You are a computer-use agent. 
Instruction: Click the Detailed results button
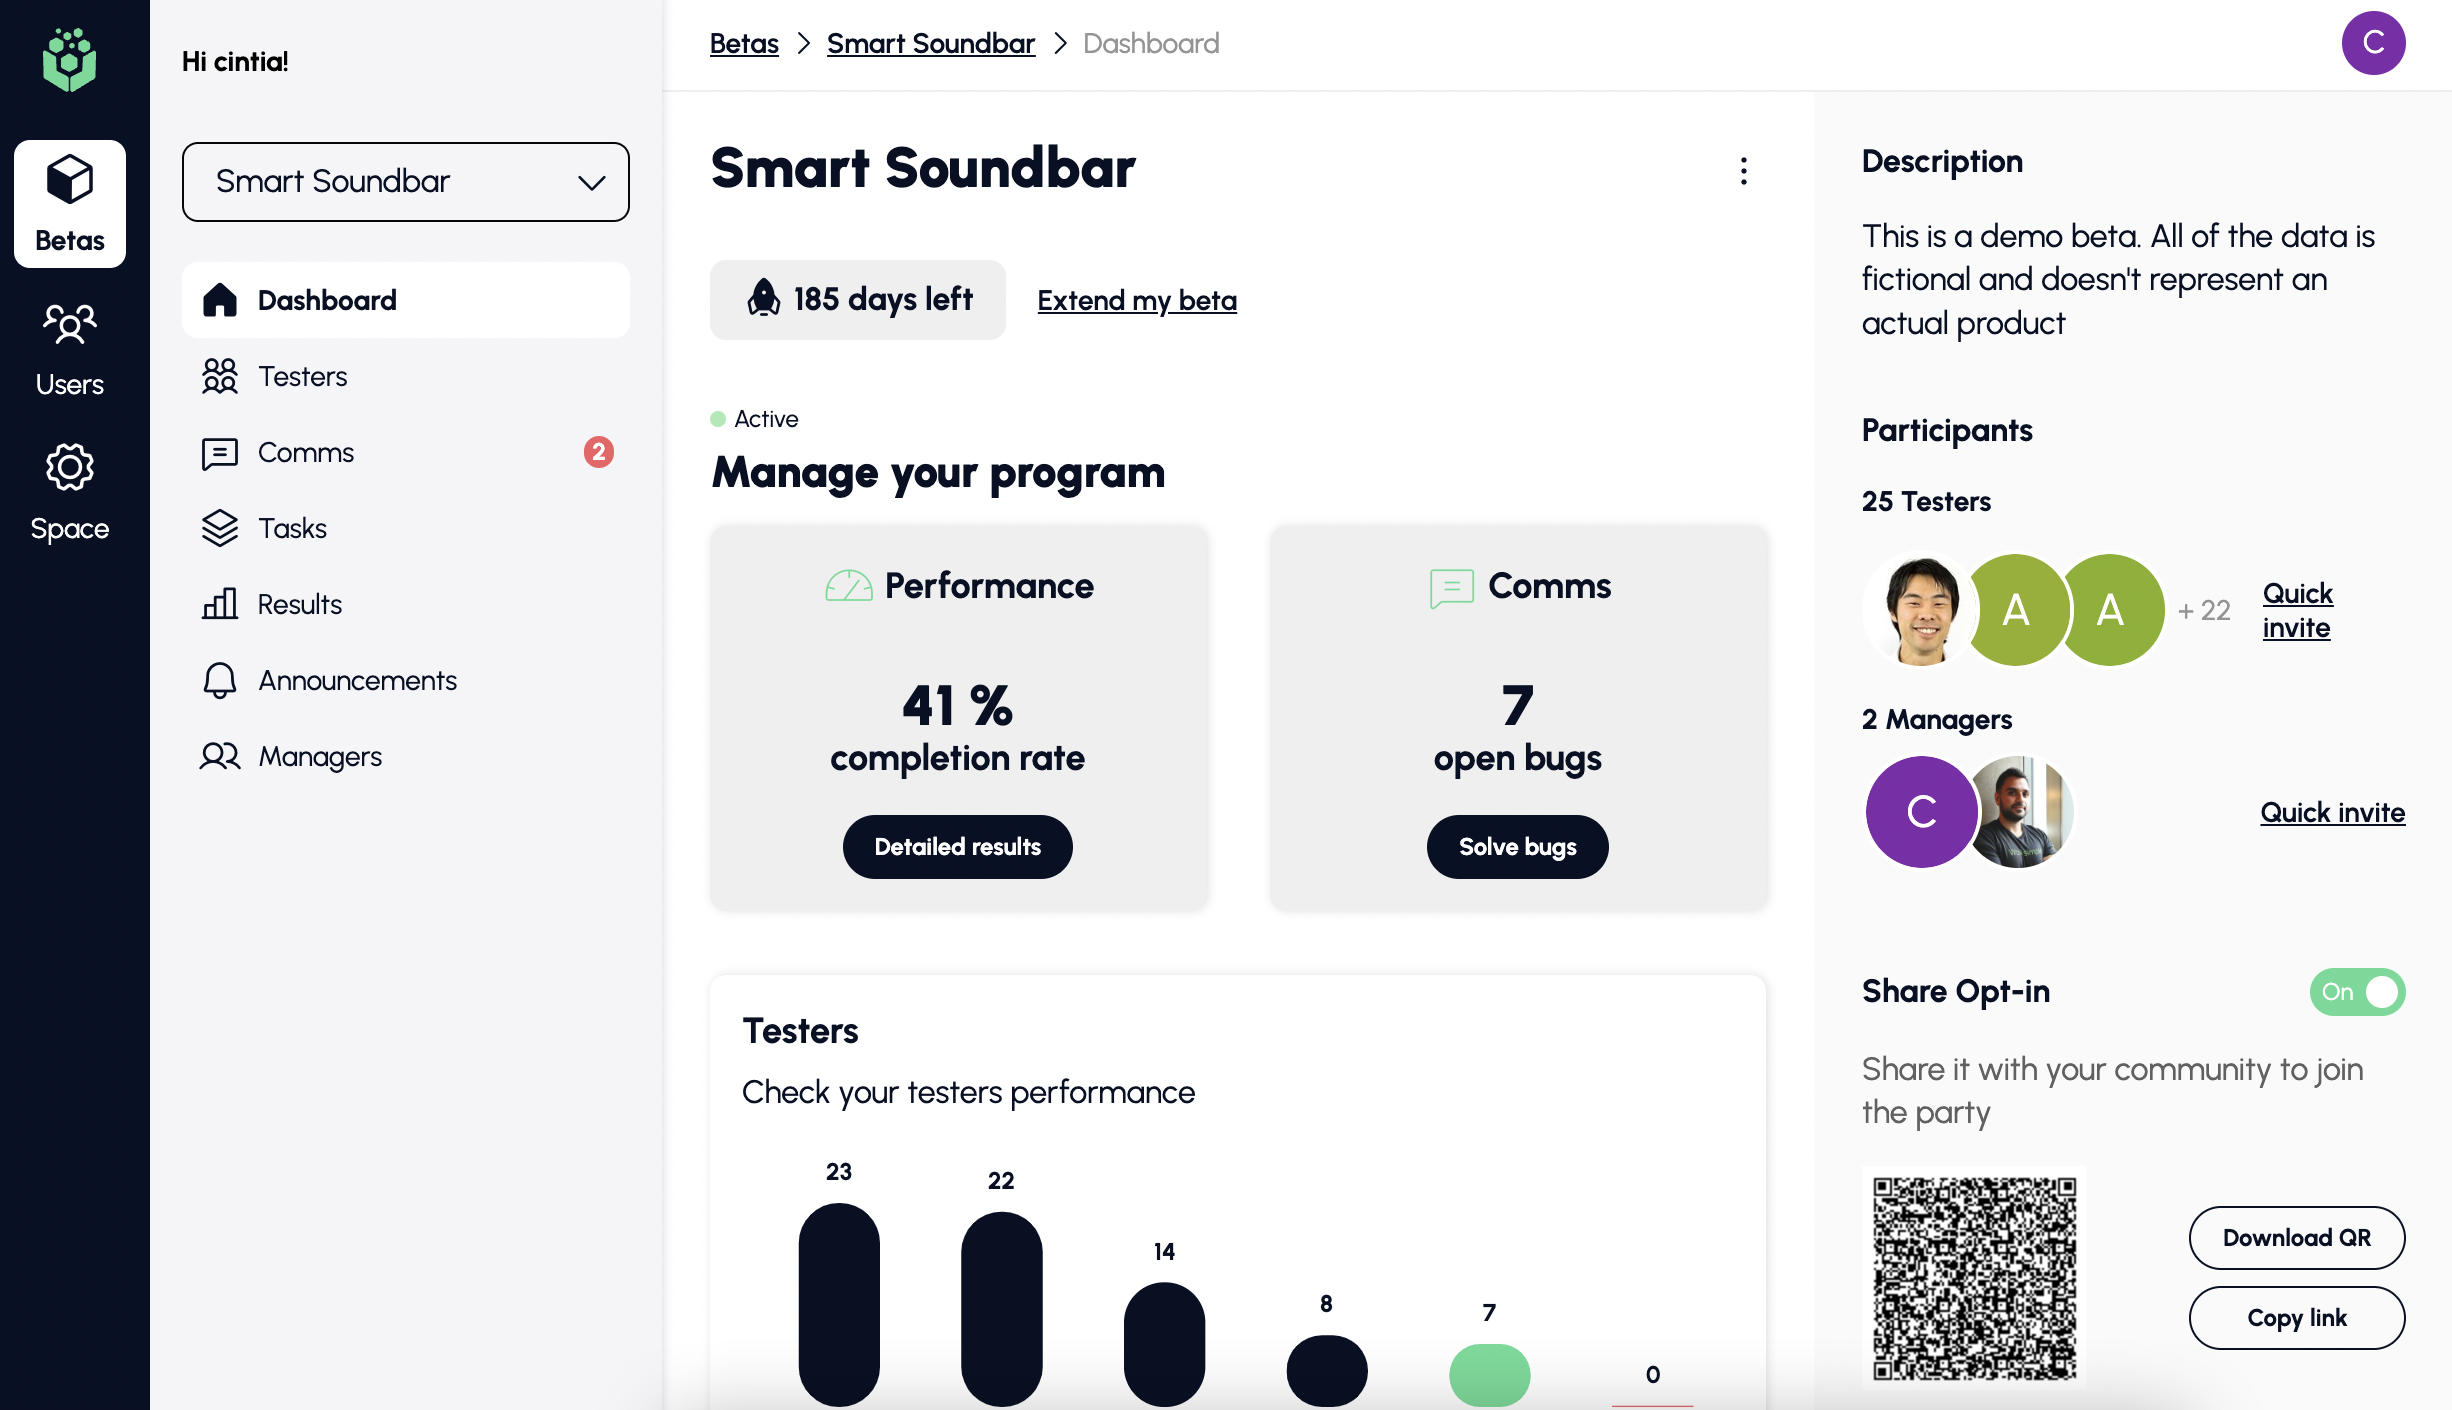[957, 847]
